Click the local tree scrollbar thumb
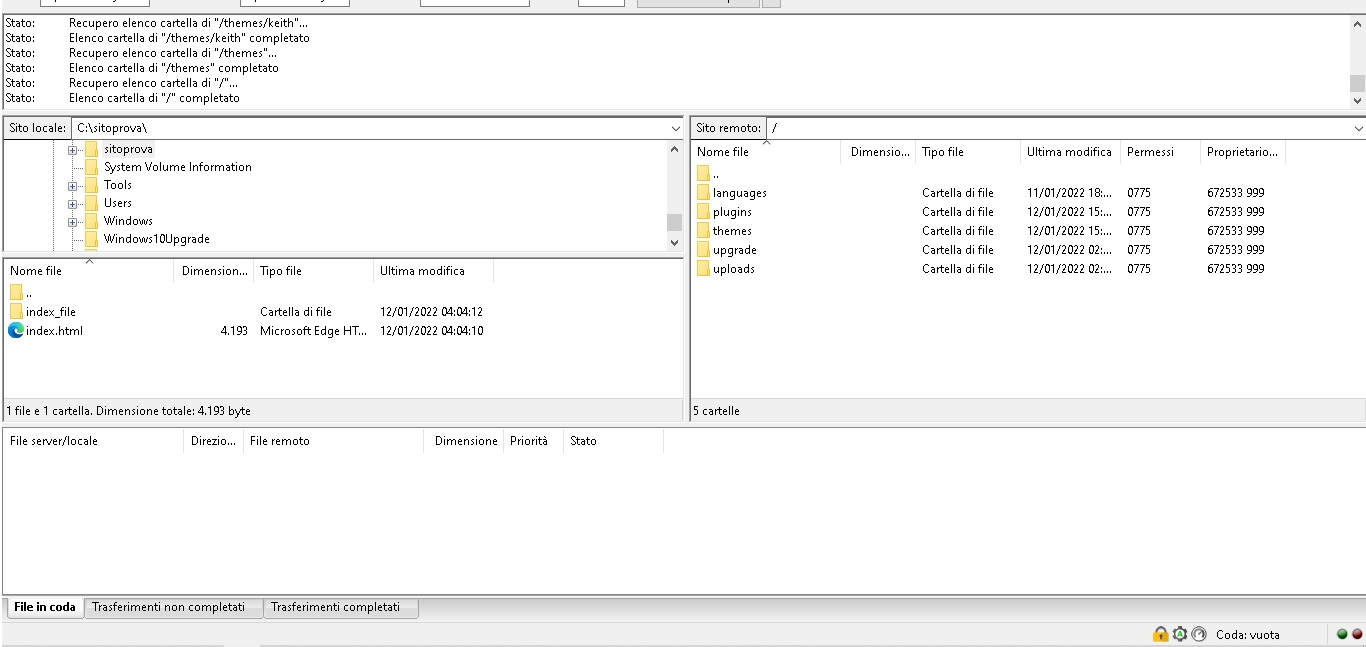 (674, 222)
